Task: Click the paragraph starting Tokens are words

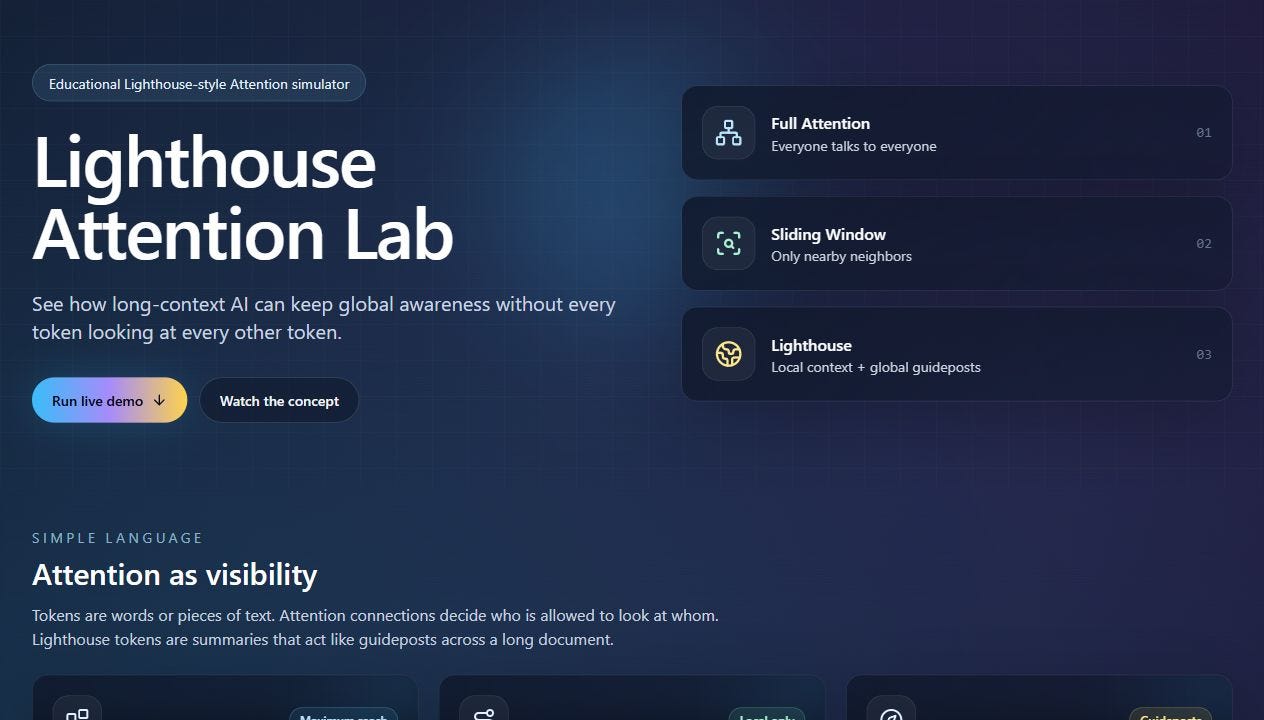Action: 375,627
